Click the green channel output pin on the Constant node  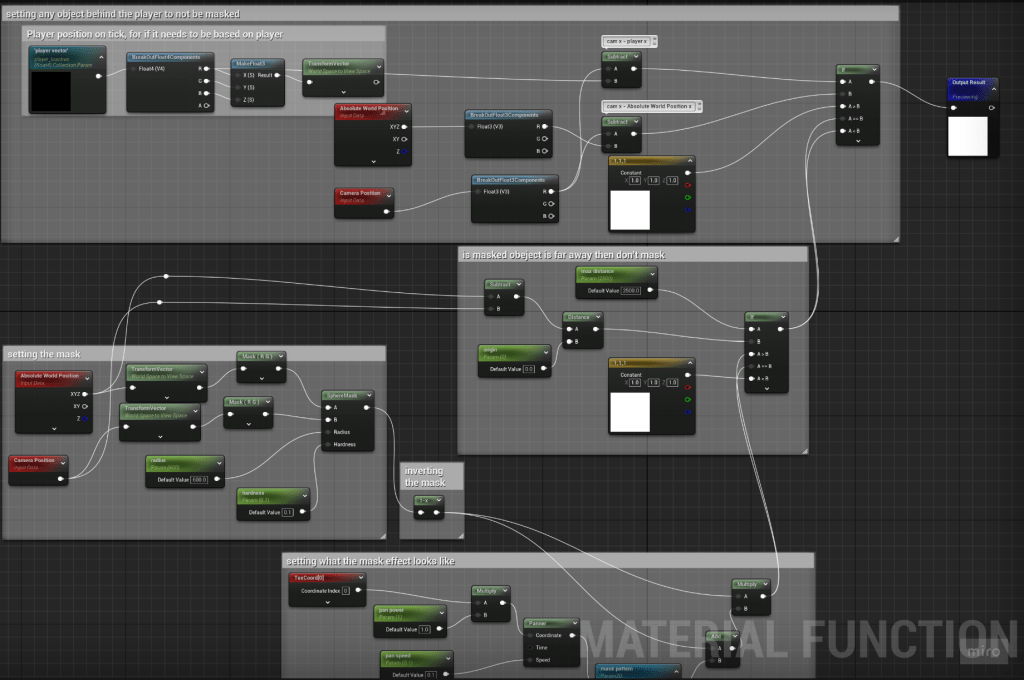click(x=688, y=197)
